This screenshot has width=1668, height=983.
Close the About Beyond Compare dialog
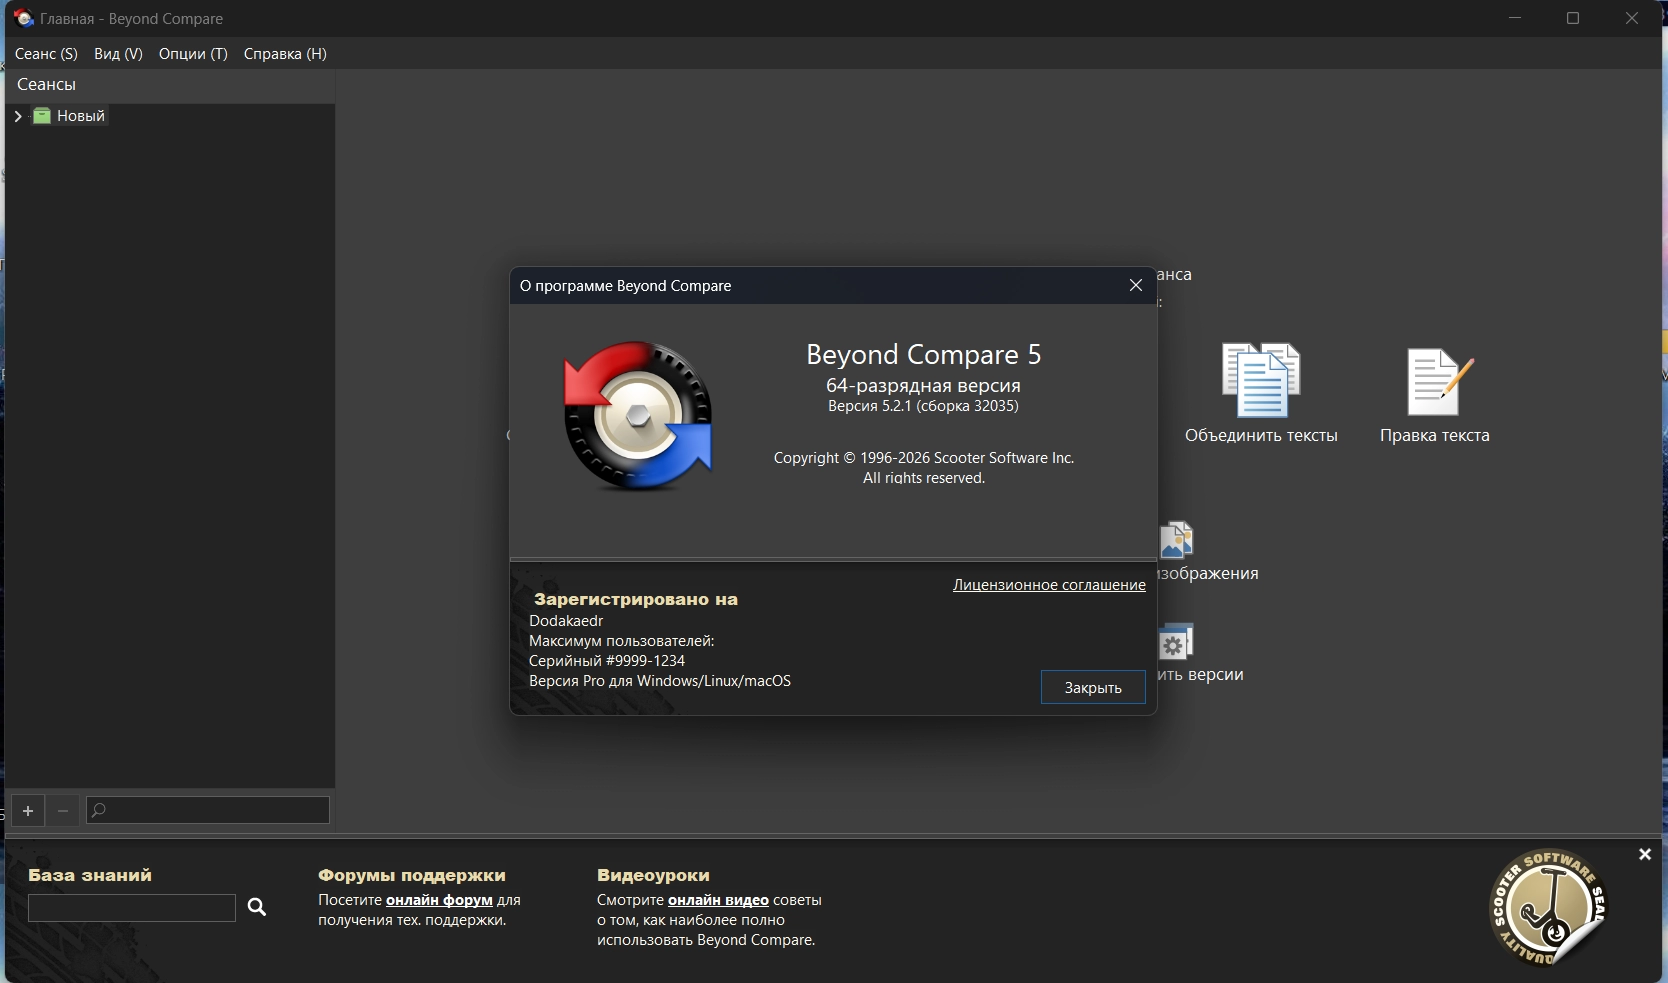point(1136,285)
